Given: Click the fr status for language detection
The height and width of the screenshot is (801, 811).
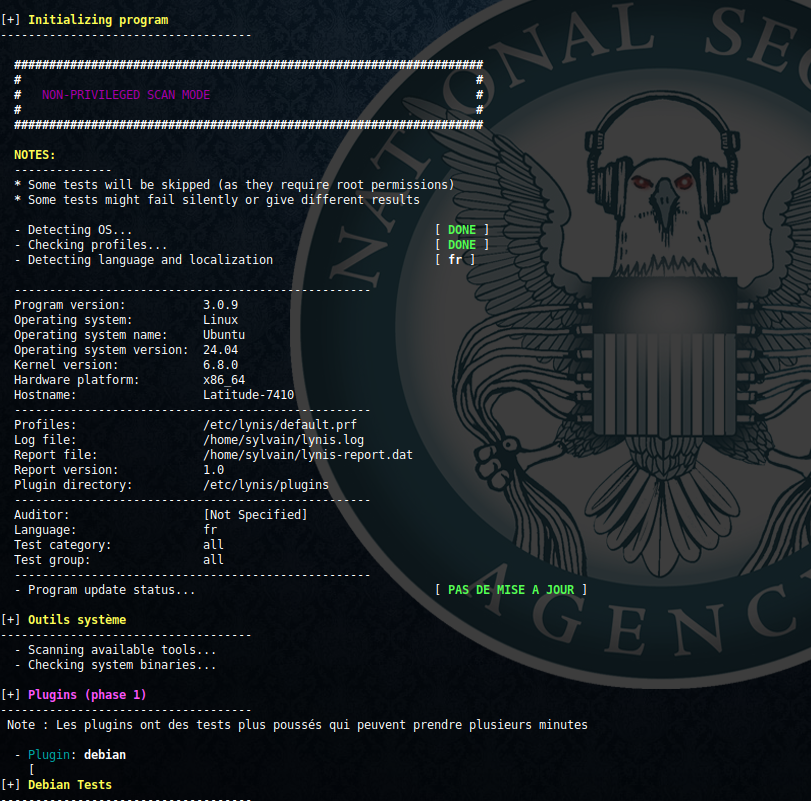Looking at the screenshot, I should pyautogui.click(x=455, y=260).
